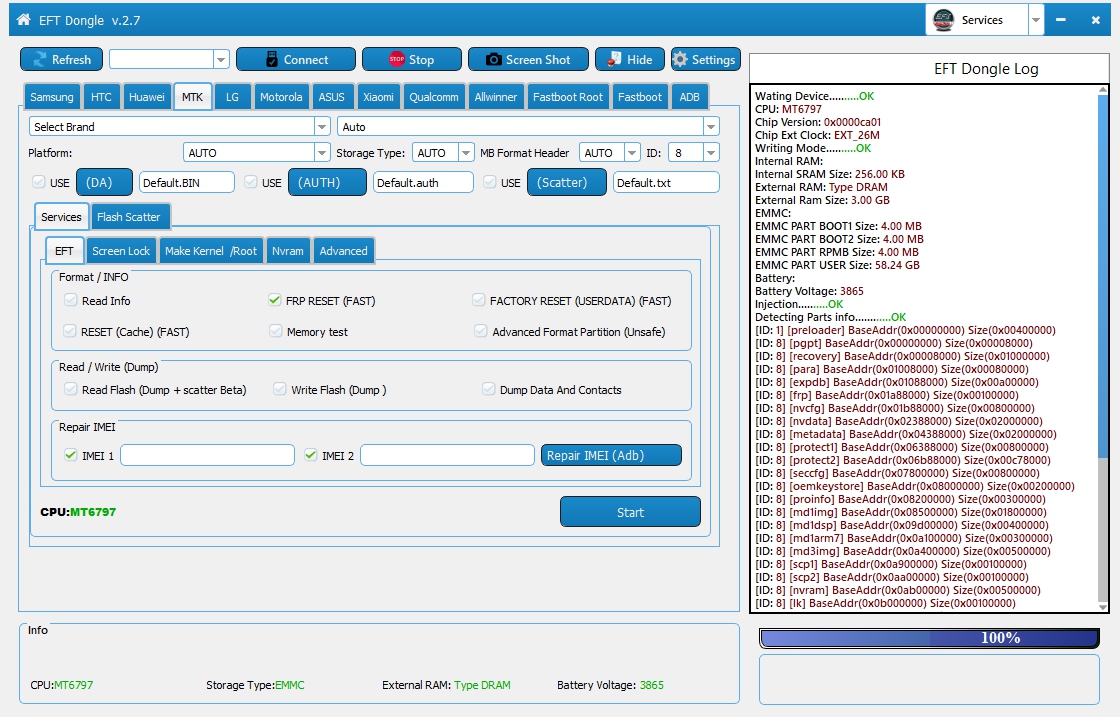This screenshot has width=1120, height=717.
Task: Toggle USE checkbox next to AUTH button
Action: [x=251, y=182]
